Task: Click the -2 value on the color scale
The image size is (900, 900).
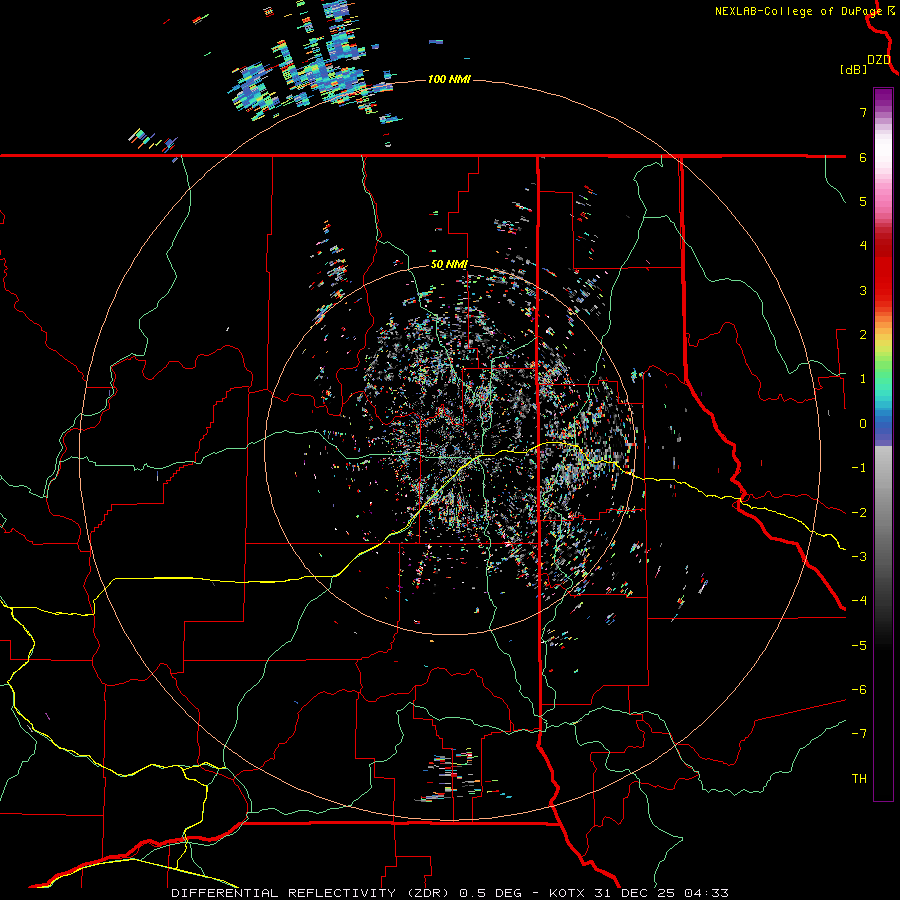Action: [x=859, y=513]
